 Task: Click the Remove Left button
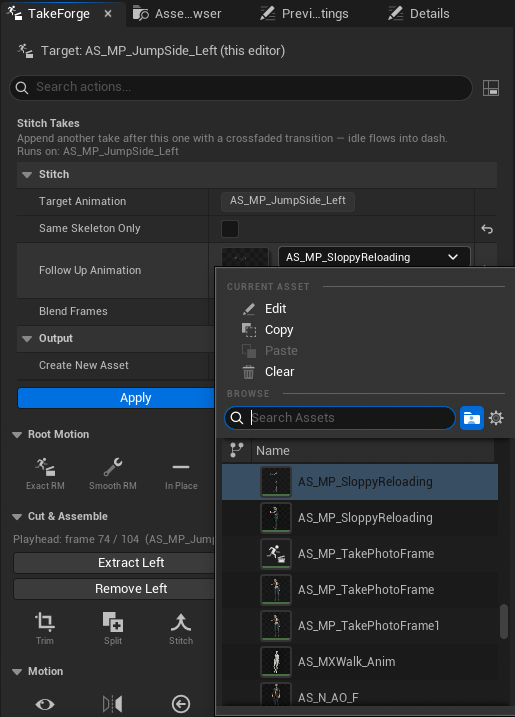pos(114,589)
